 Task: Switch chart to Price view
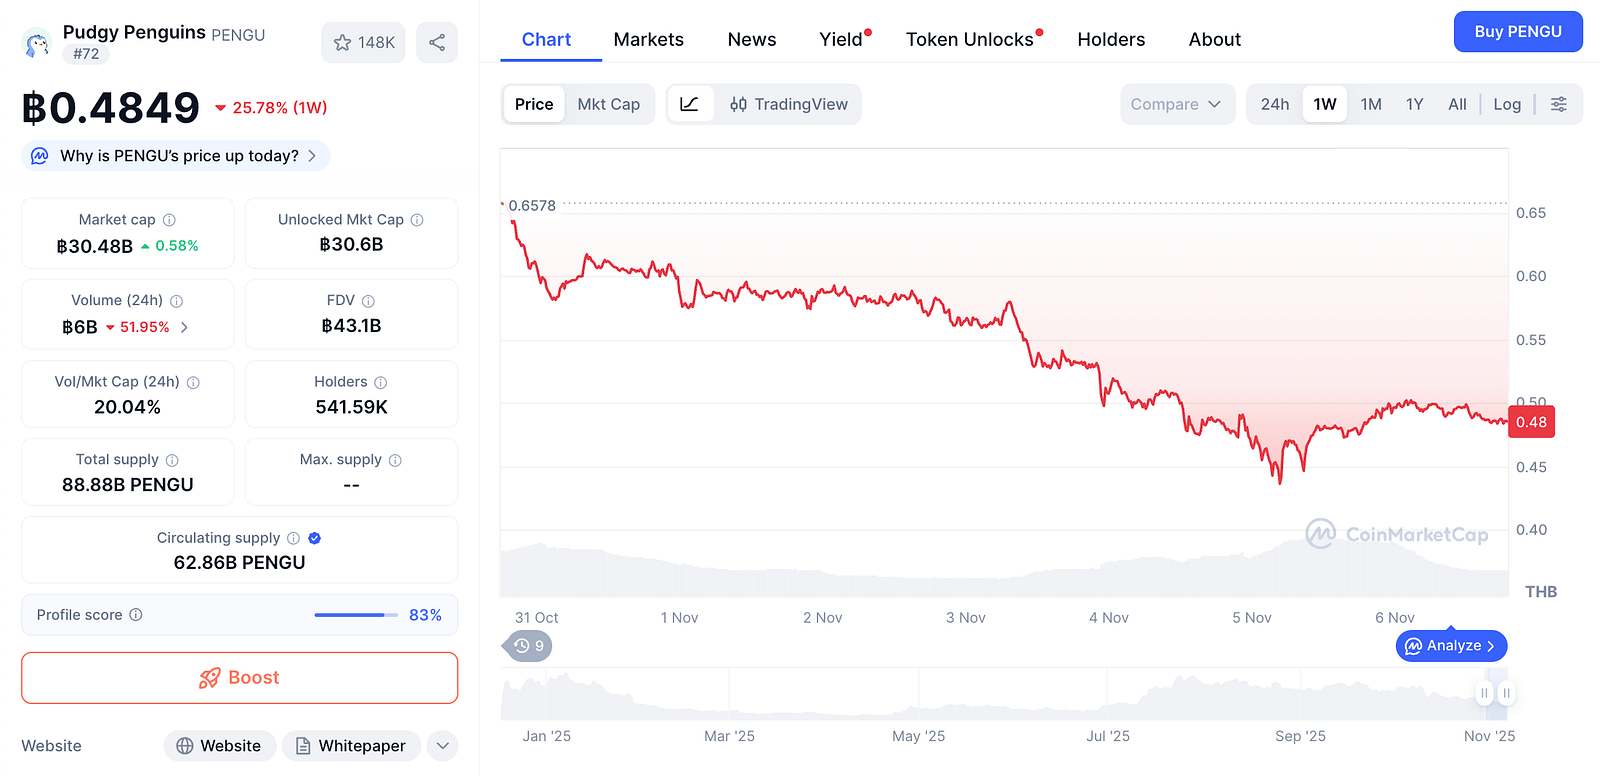(534, 104)
